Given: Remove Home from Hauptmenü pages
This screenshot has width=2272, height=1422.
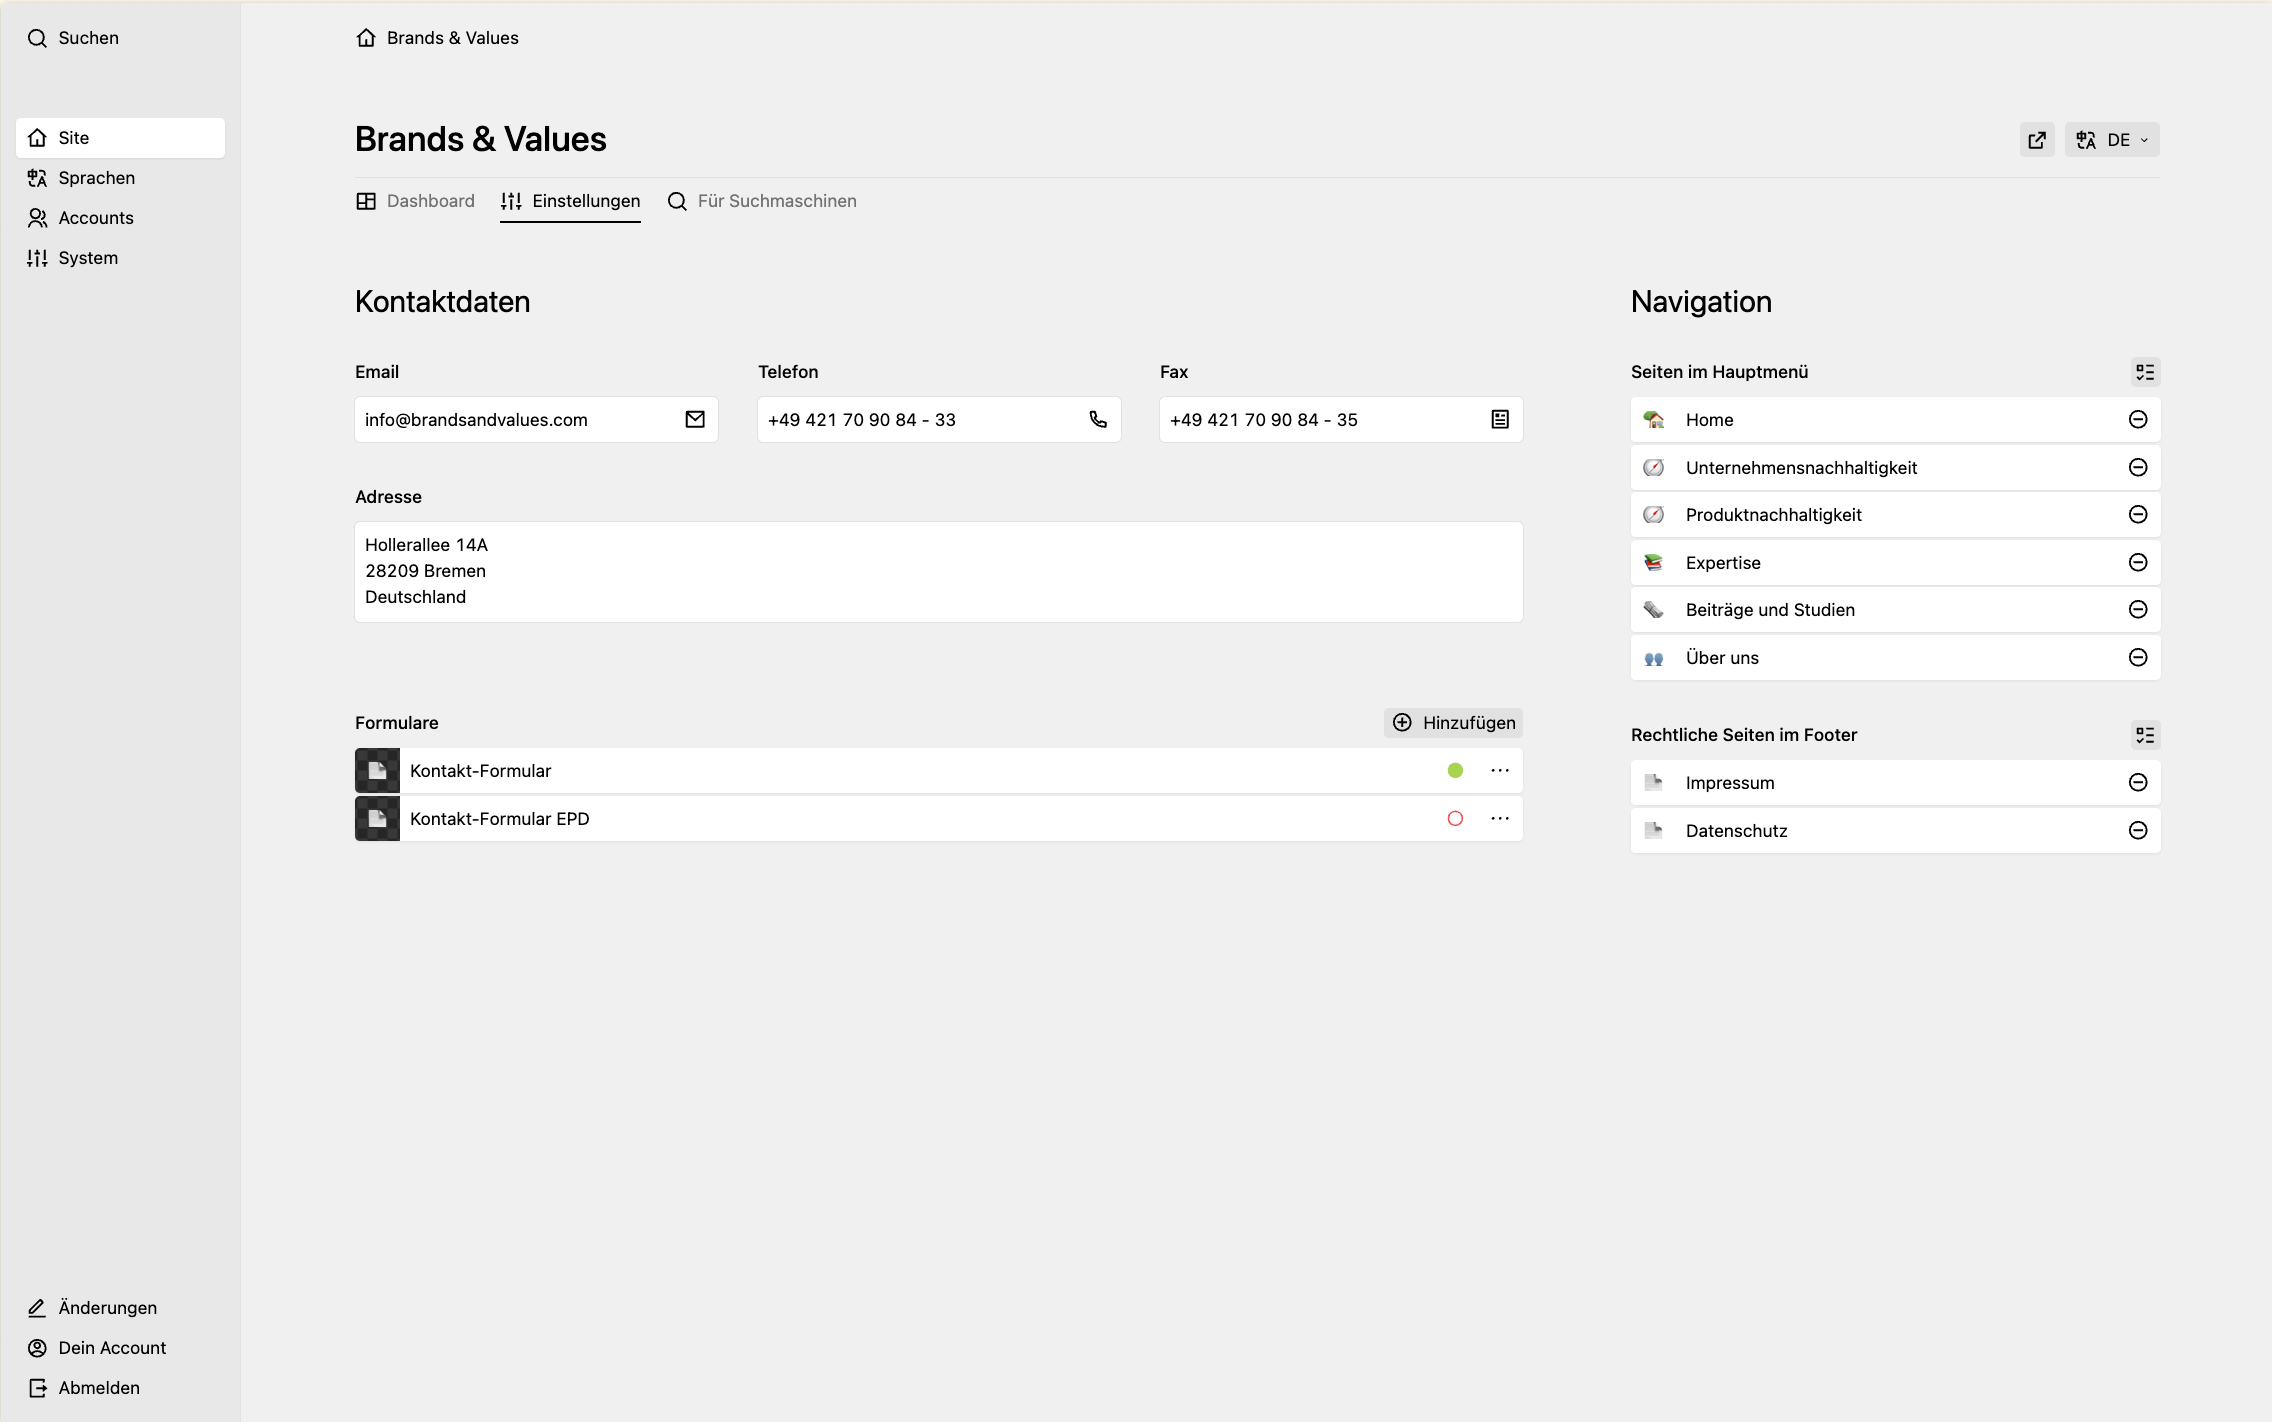Looking at the screenshot, I should [x=2138, y=419].
